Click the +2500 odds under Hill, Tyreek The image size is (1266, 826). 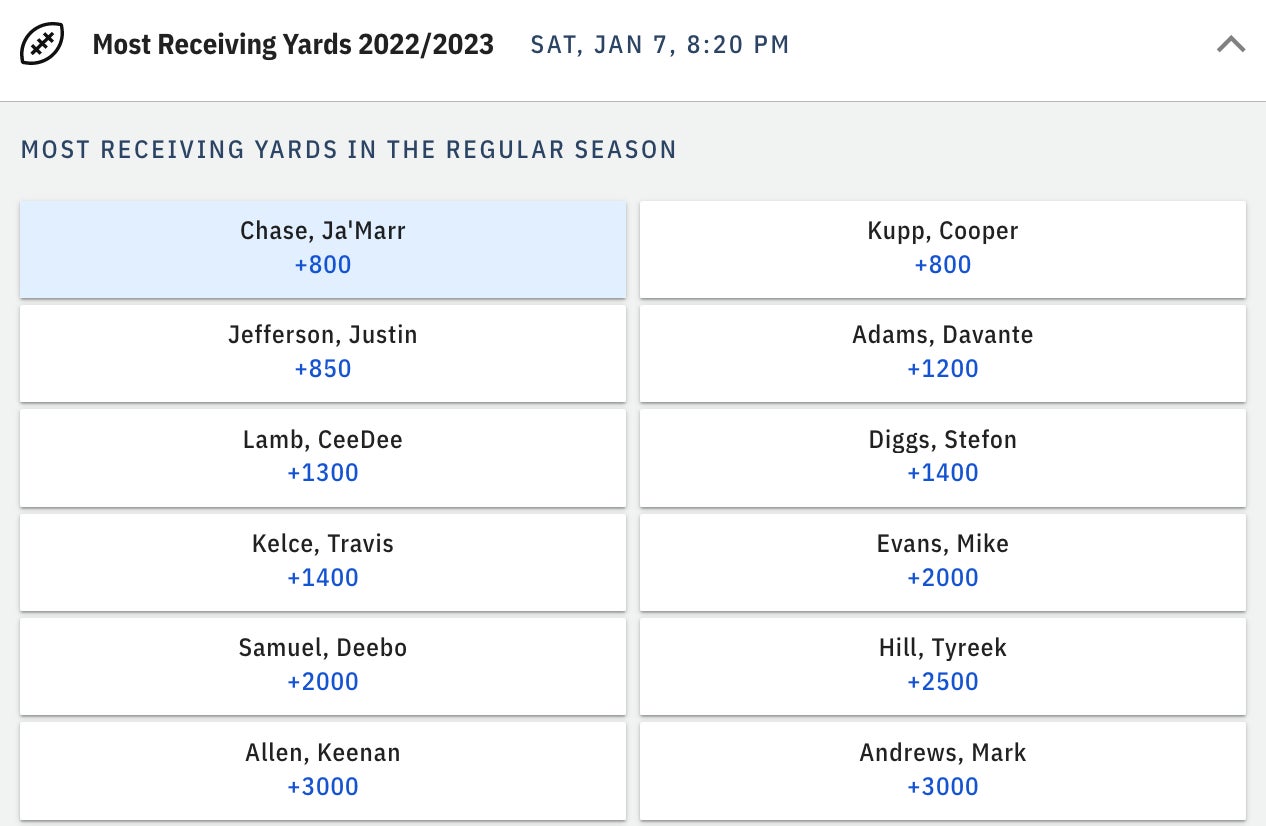click(943, 682)
